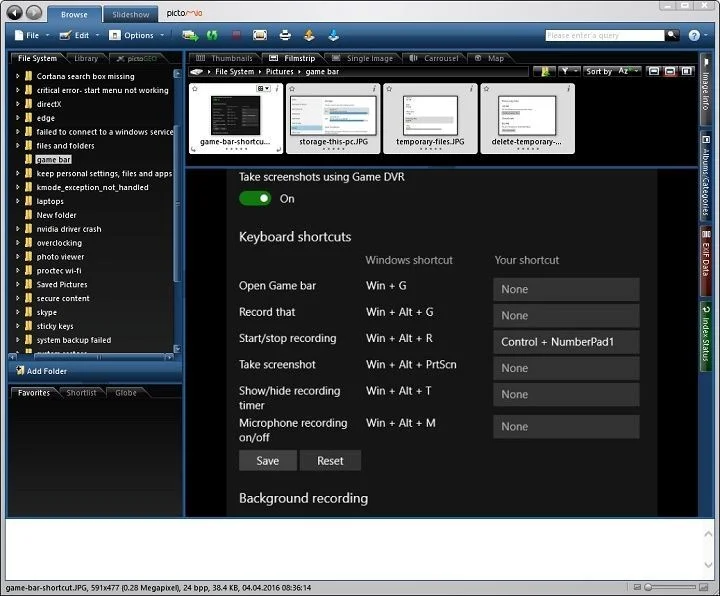Viewport: 720px width, 596px height.
Task: Click the orange upload arrow icon
Action: point(309,35)
